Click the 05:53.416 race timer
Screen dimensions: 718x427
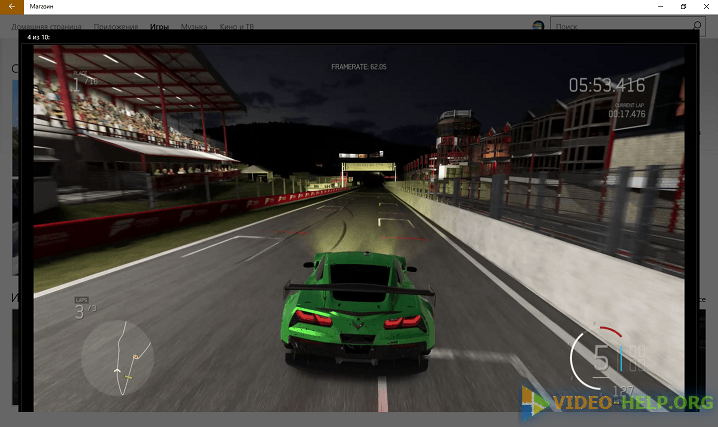point(607,85)
